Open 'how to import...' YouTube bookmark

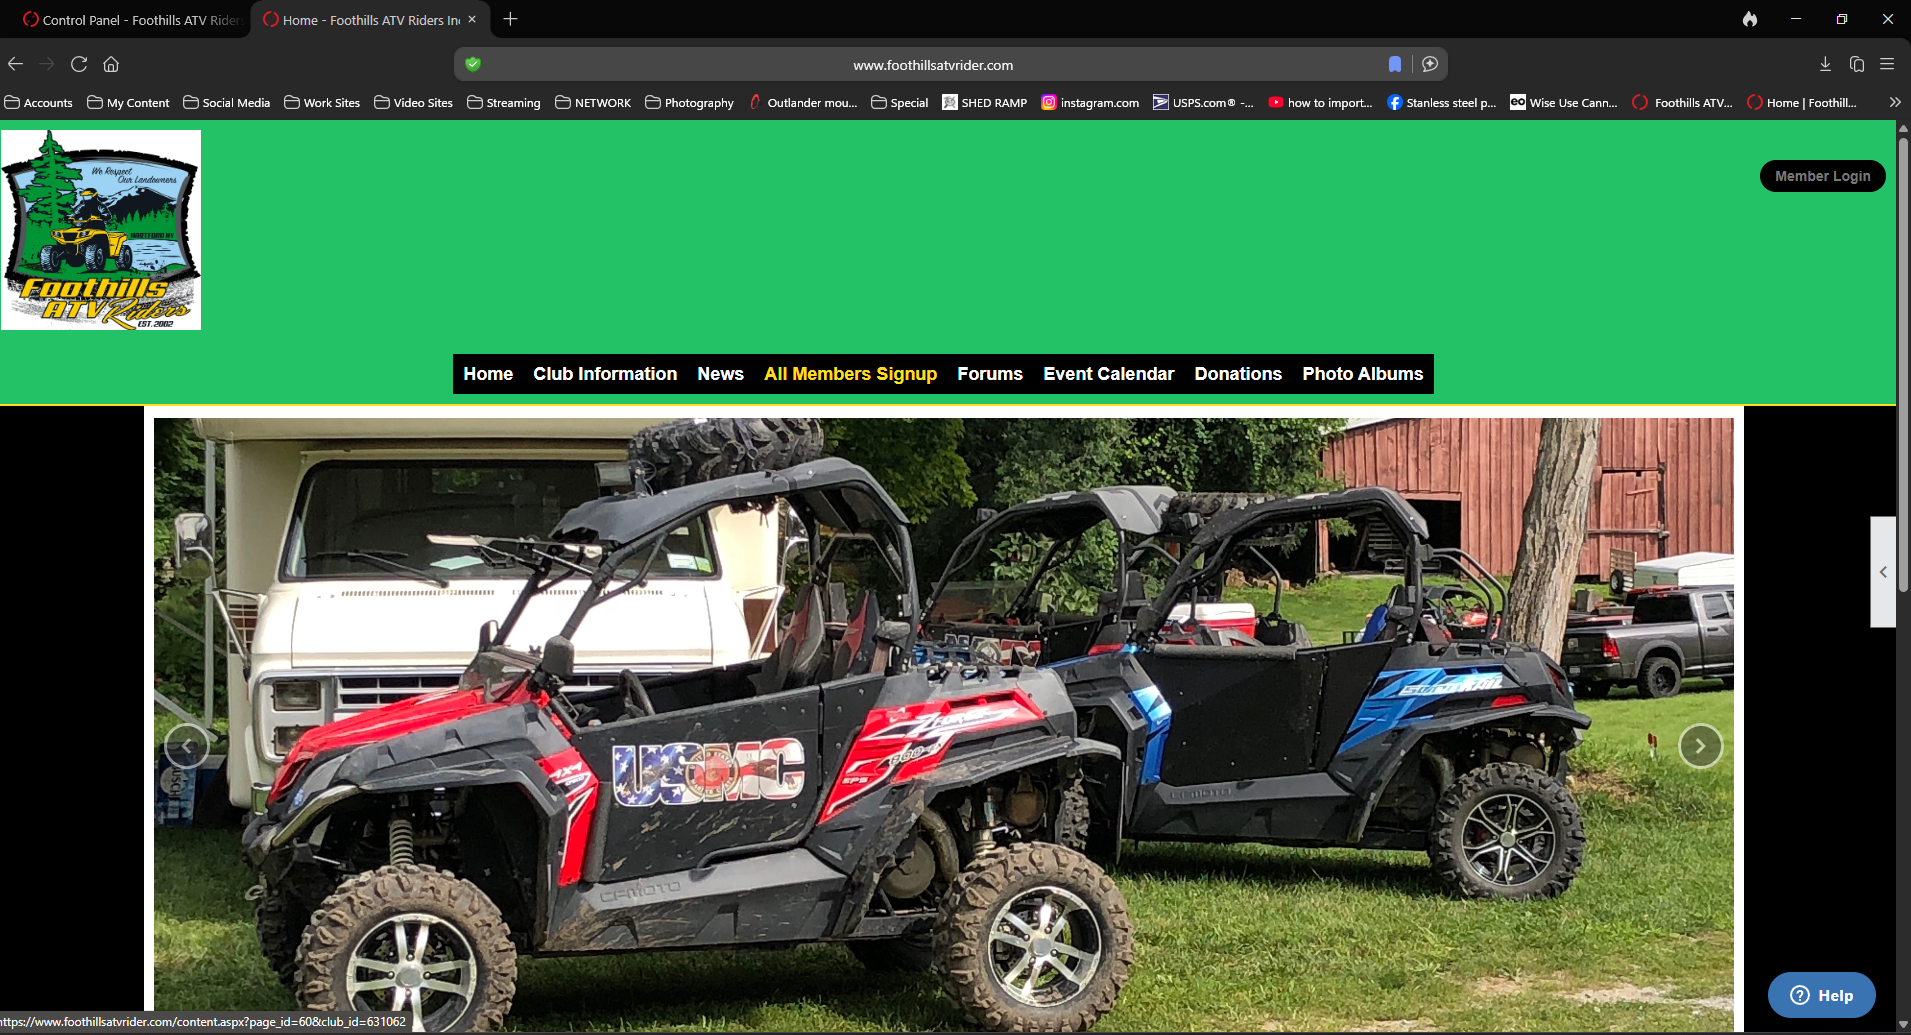1320,102
